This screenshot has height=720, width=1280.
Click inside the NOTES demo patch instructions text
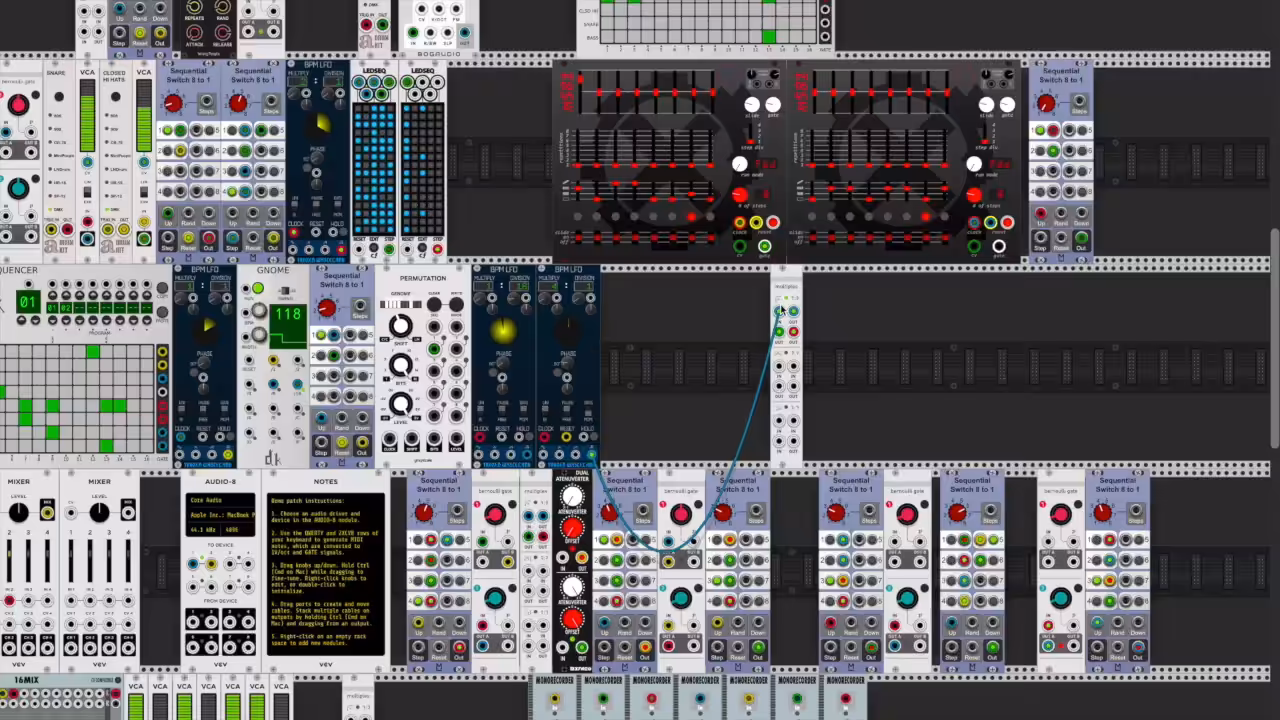pos(326,573)
